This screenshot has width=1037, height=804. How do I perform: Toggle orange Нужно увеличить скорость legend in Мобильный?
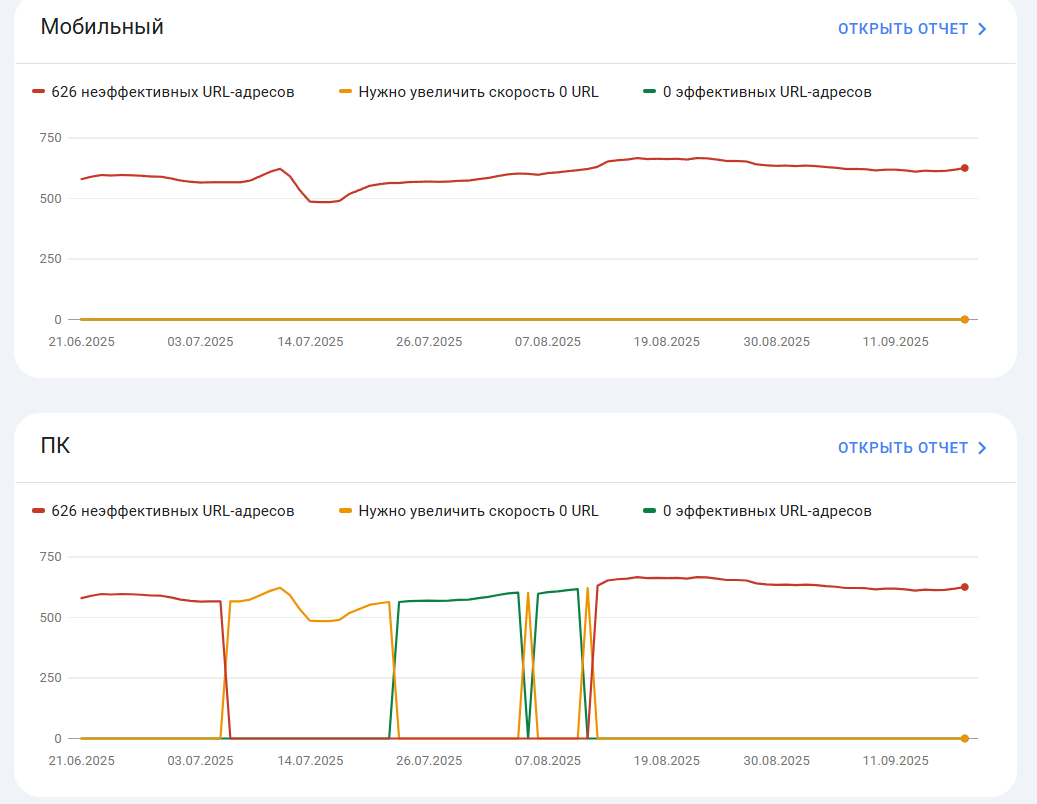pyautogui.click(x=469, y=92)
